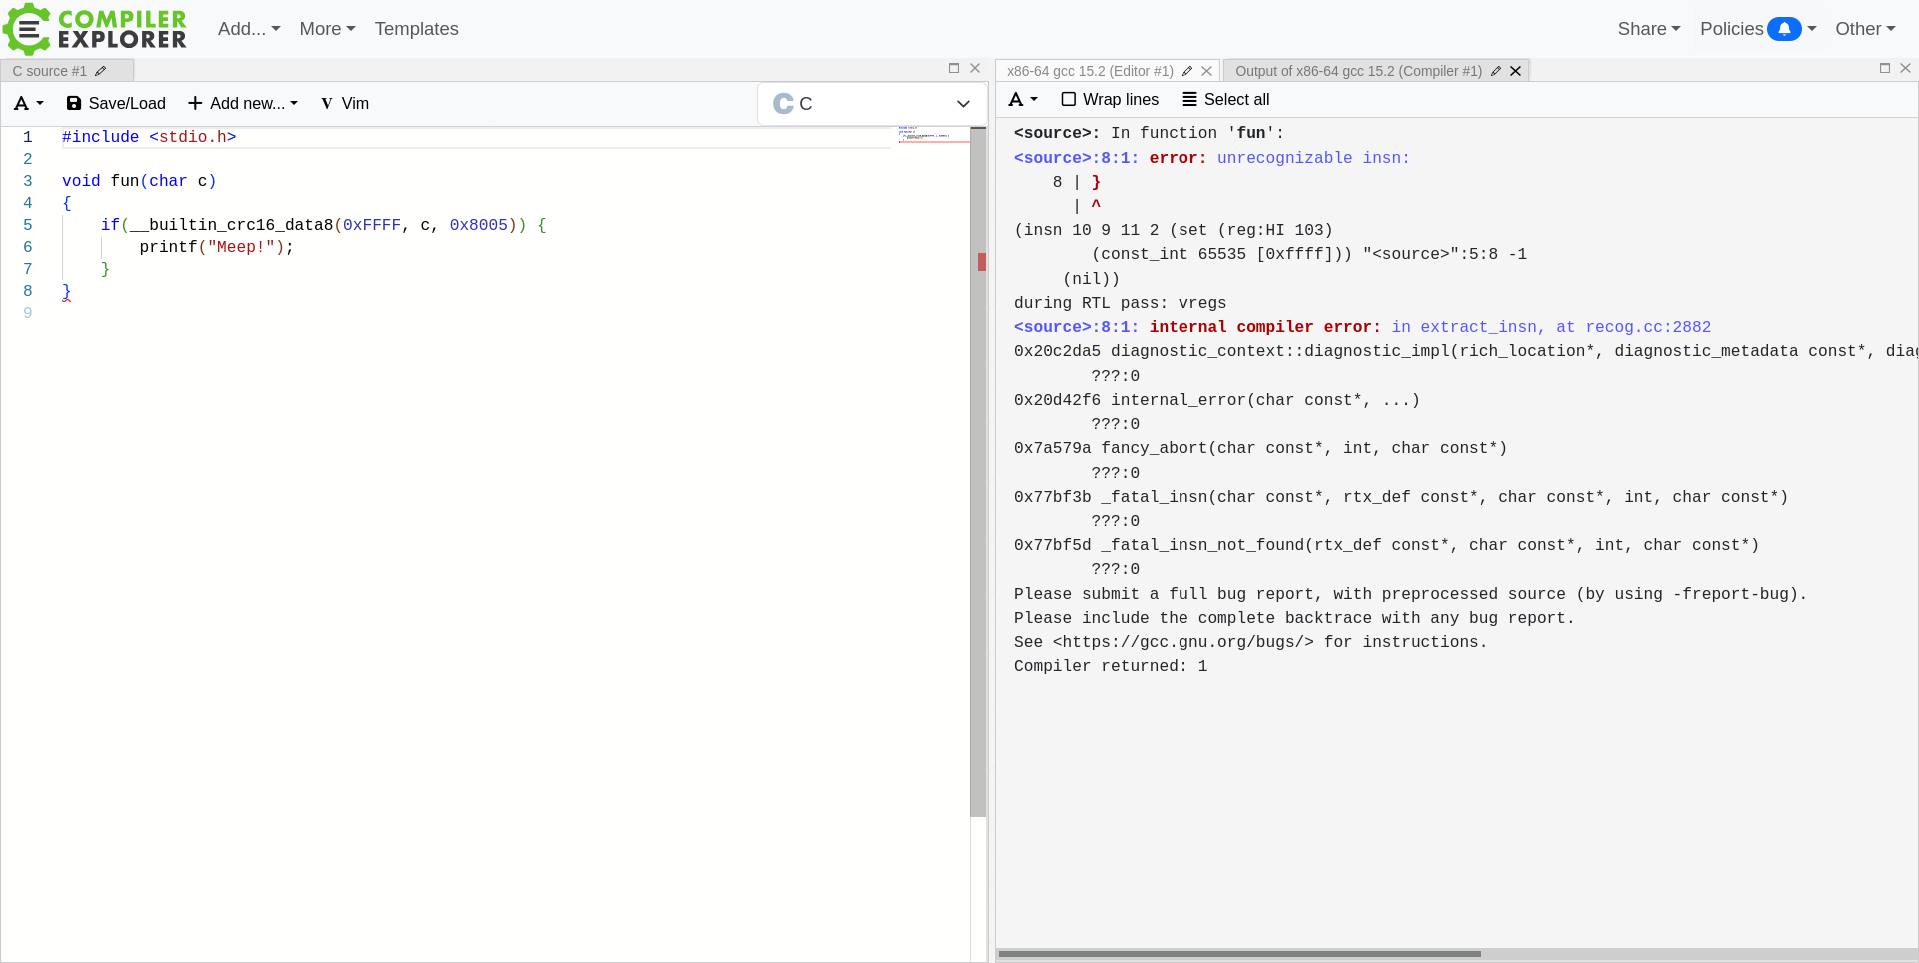Click 'Compiler returned: 1' output text
This screenshot has height=963, width=1919.
point(1111,666)
